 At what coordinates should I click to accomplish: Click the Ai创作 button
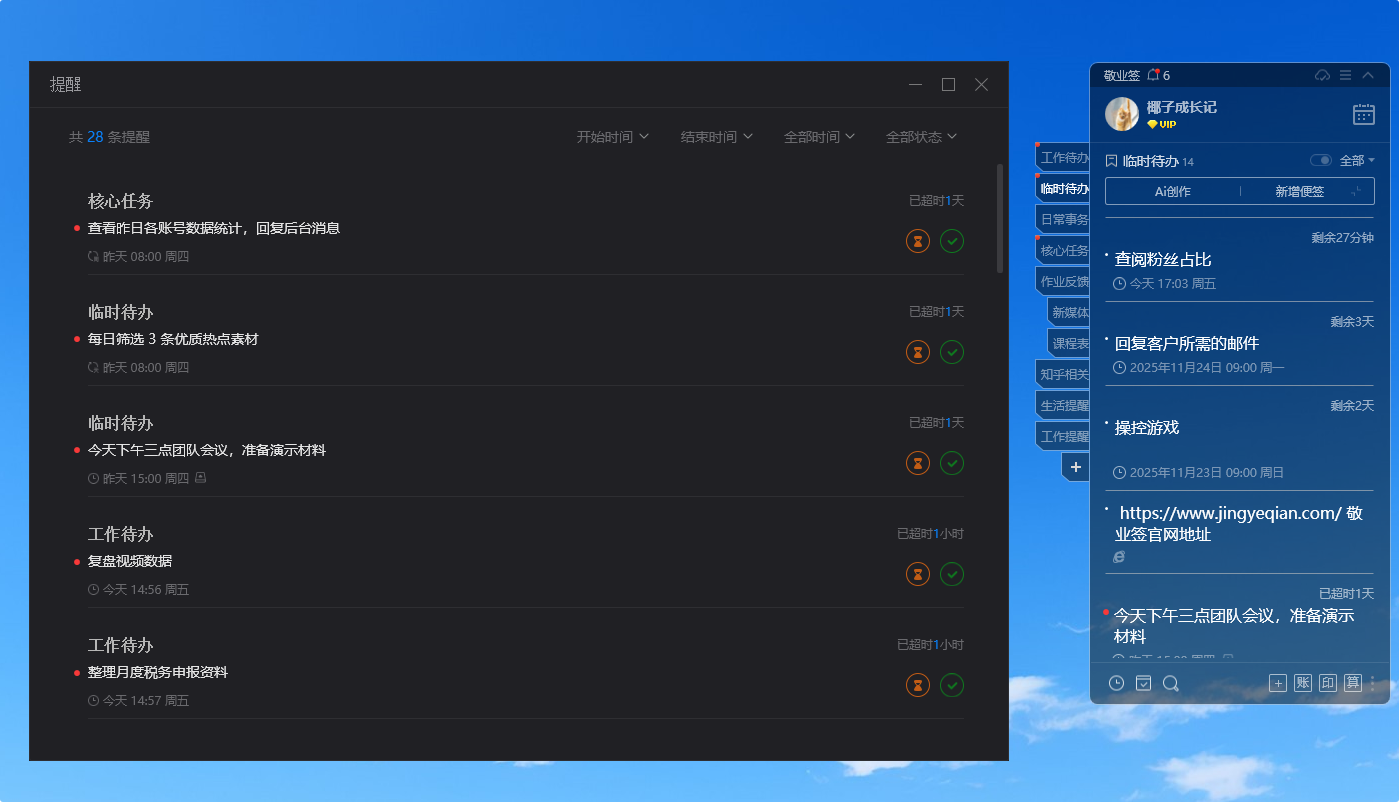click(1172, 191)
